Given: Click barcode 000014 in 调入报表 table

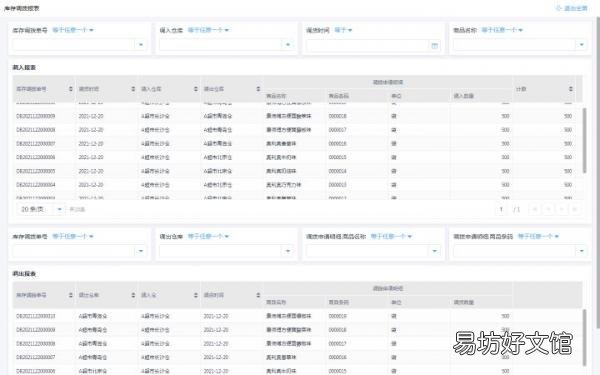Looking at the screenshot, I should pyautogui.click(x=338, y=171).
